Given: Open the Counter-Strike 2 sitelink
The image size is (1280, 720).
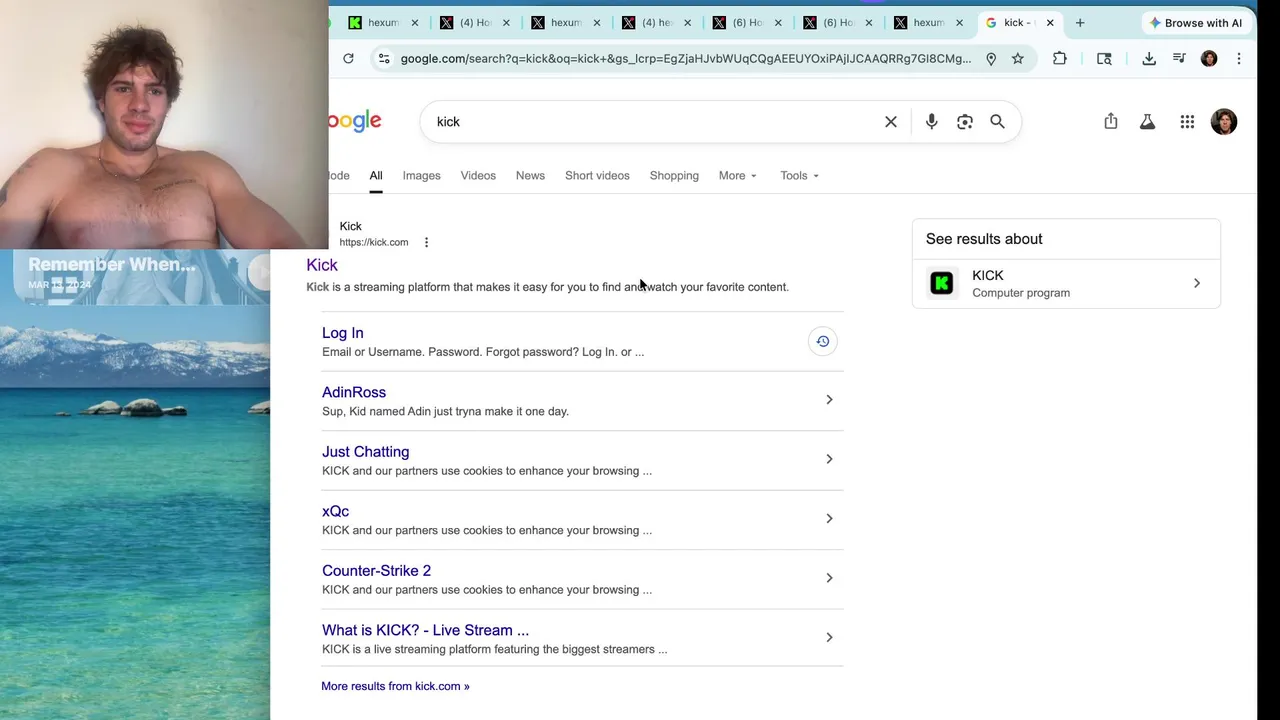Looking at the screenshot, I should (x=377, y=571).
